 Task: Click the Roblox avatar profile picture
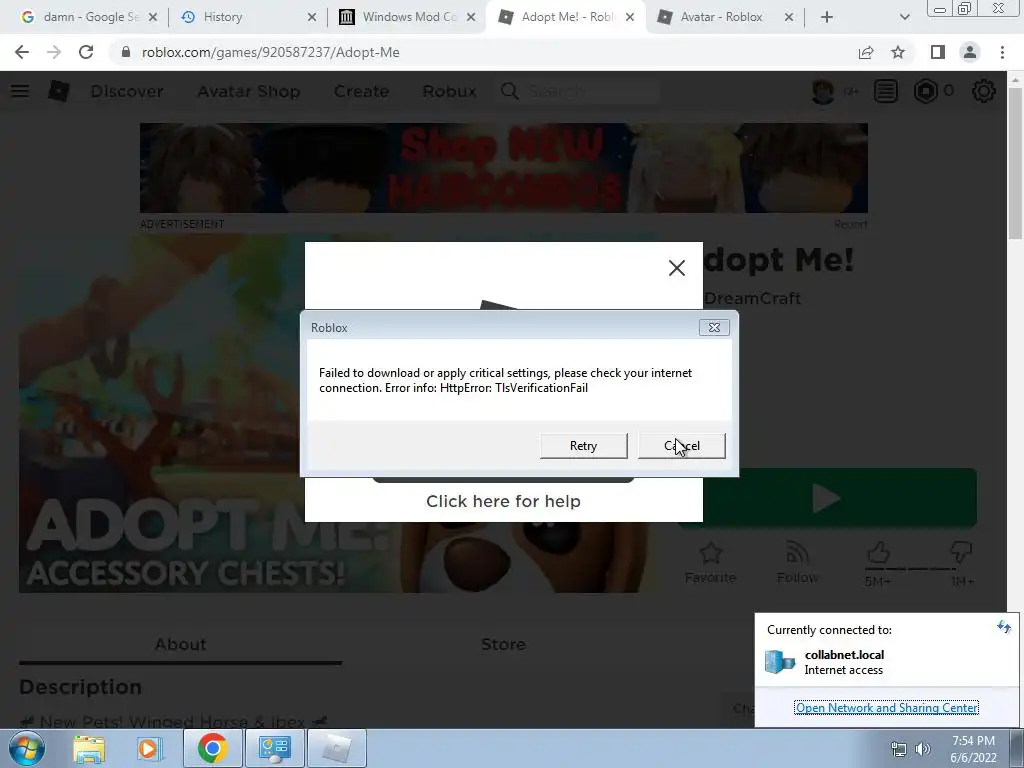point(823,91)
